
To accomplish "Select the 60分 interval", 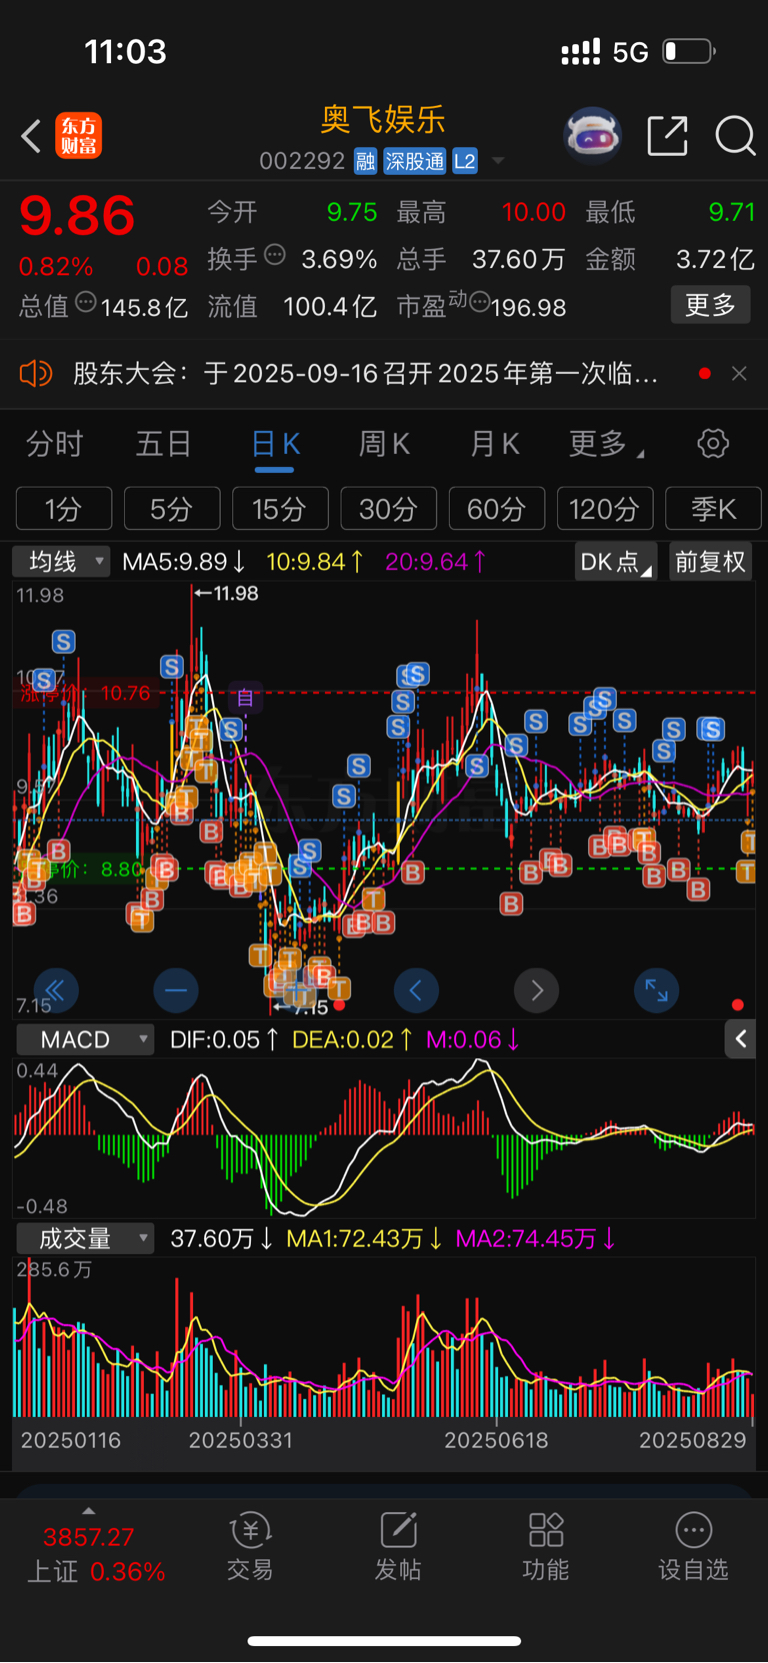I will pos(497,509).
